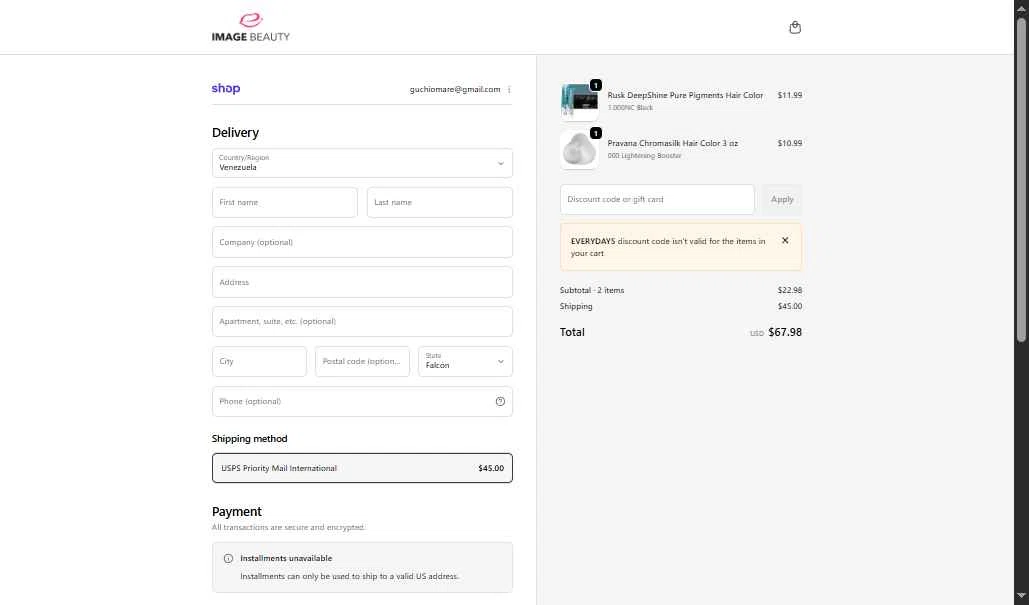Click the Apply discount button
Image resolution: width=1029 pixels, height=605 pixels.
[782, 199]
